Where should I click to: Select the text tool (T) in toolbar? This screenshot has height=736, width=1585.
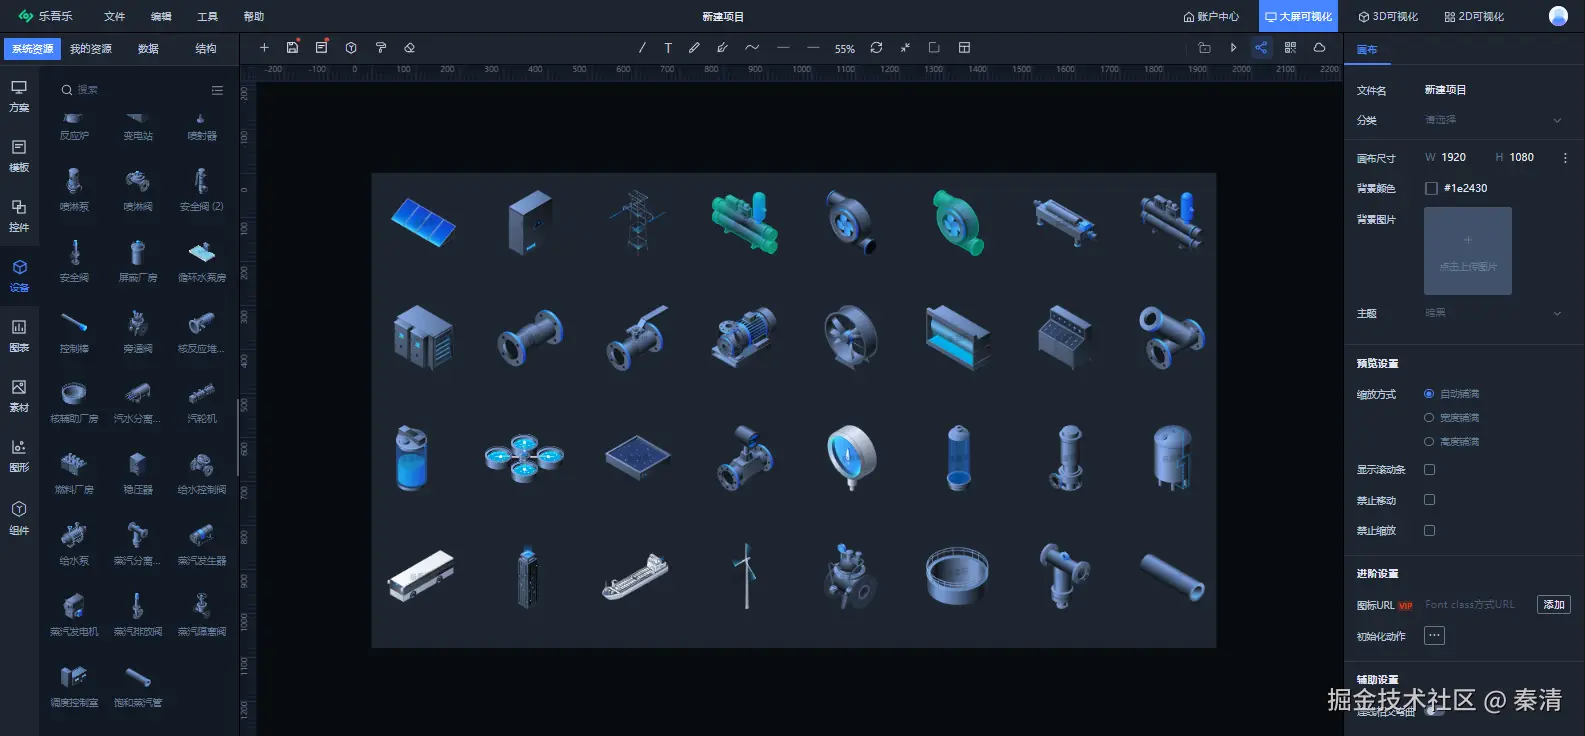coord(668,48)
